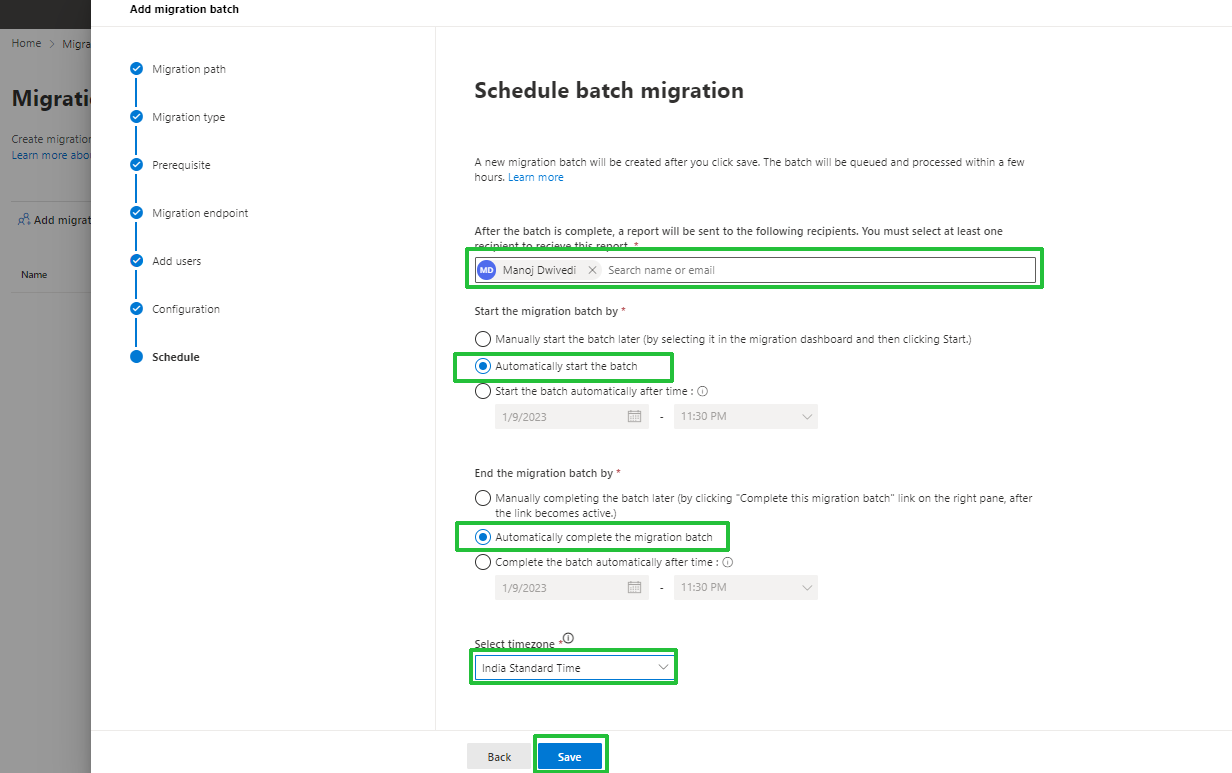Select Manually completing the batch later option
This screenshot has height=773, width=1232.
(x=484, y=498)
